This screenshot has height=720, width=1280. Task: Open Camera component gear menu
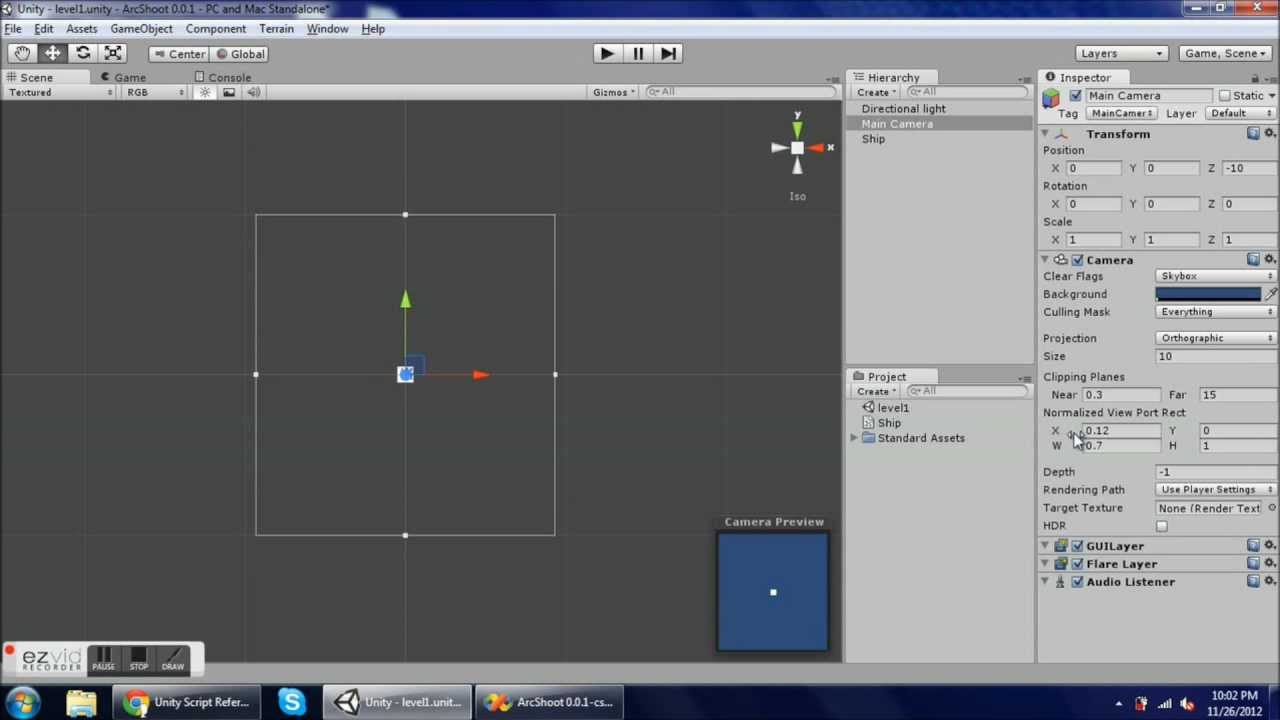1270,260
